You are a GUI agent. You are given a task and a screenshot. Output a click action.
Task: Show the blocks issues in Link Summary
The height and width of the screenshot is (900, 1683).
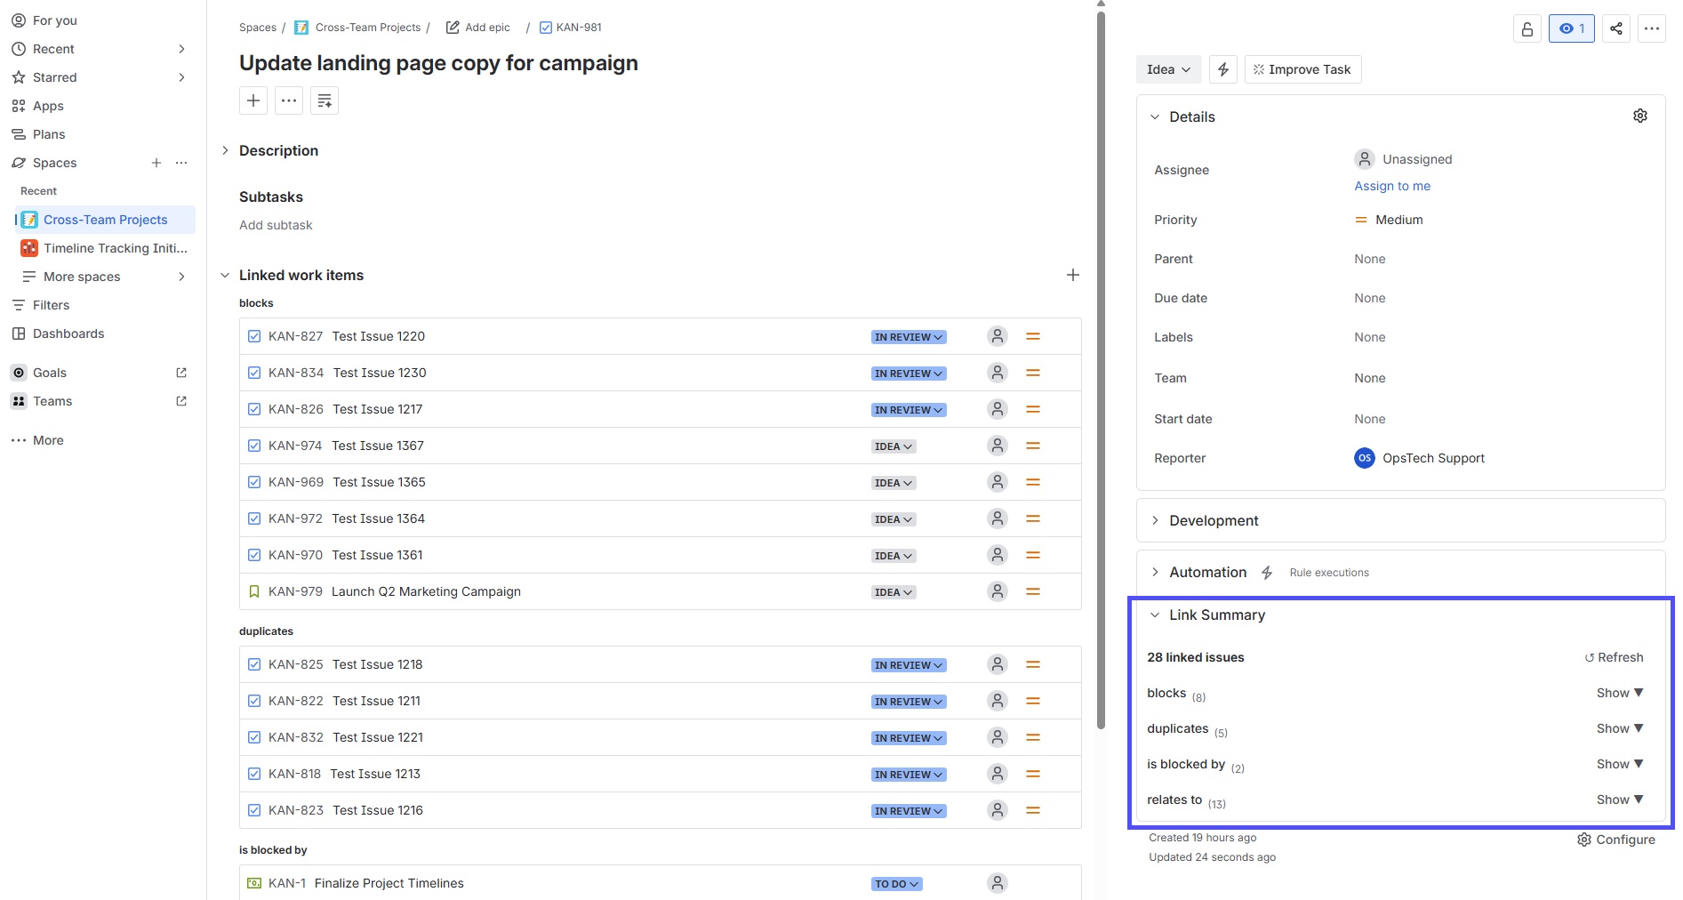(x=1618, y=692)
